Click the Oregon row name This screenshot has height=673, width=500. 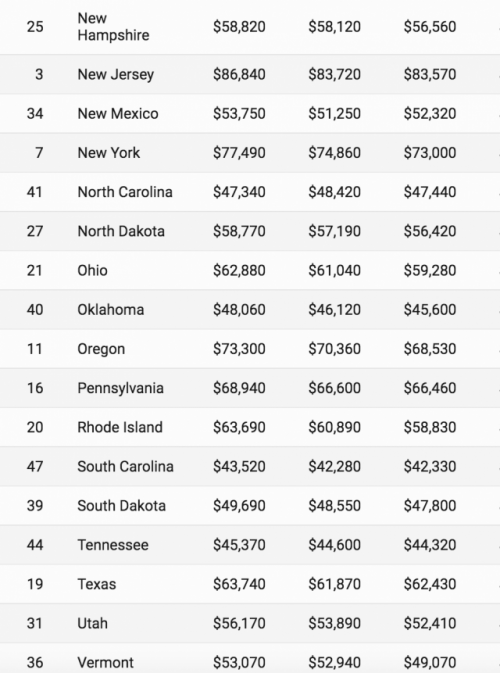click(101, 349)
